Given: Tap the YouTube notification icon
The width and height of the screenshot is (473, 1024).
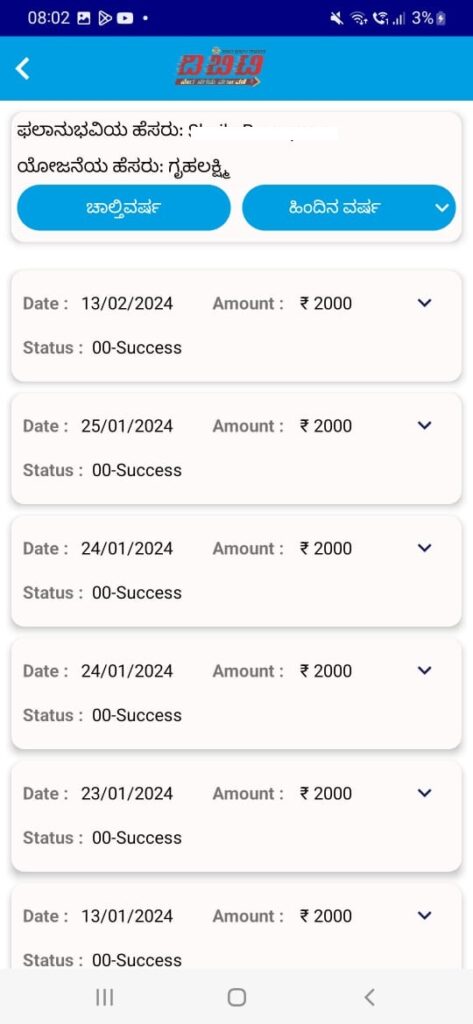Looking at the screenshot, I should click(125, 18).
